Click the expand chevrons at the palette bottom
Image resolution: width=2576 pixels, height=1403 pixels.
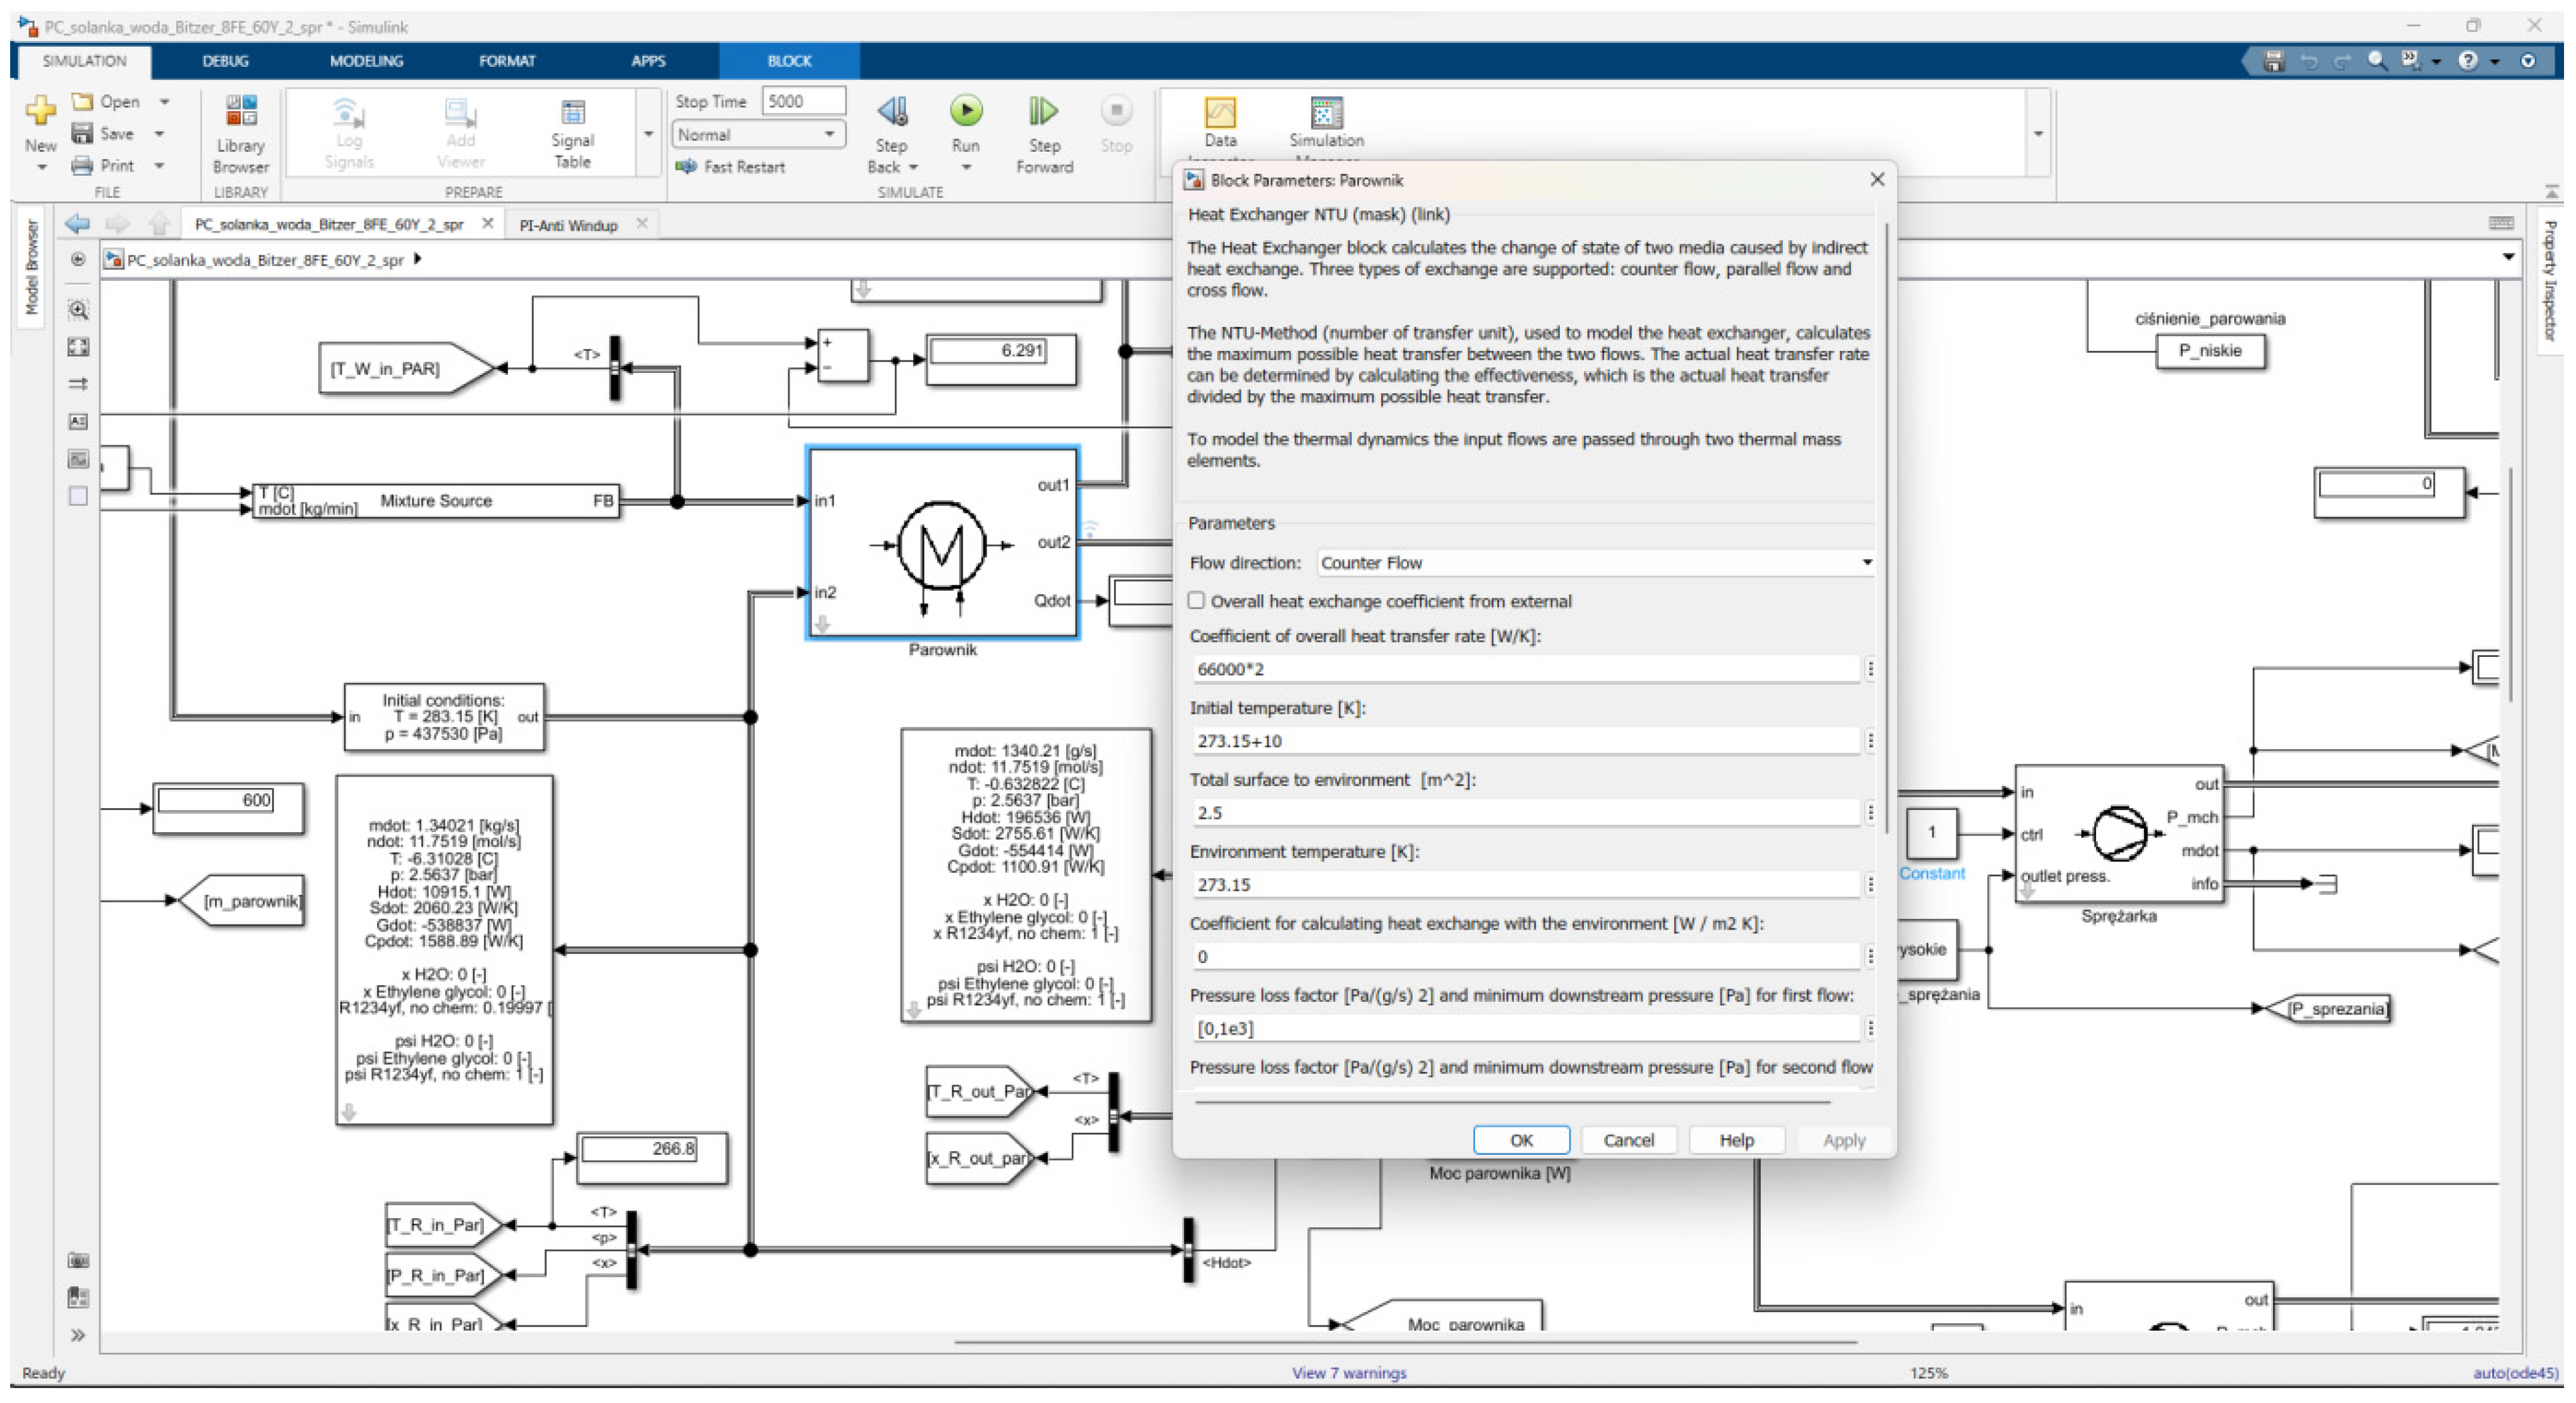pos(78,1336)
